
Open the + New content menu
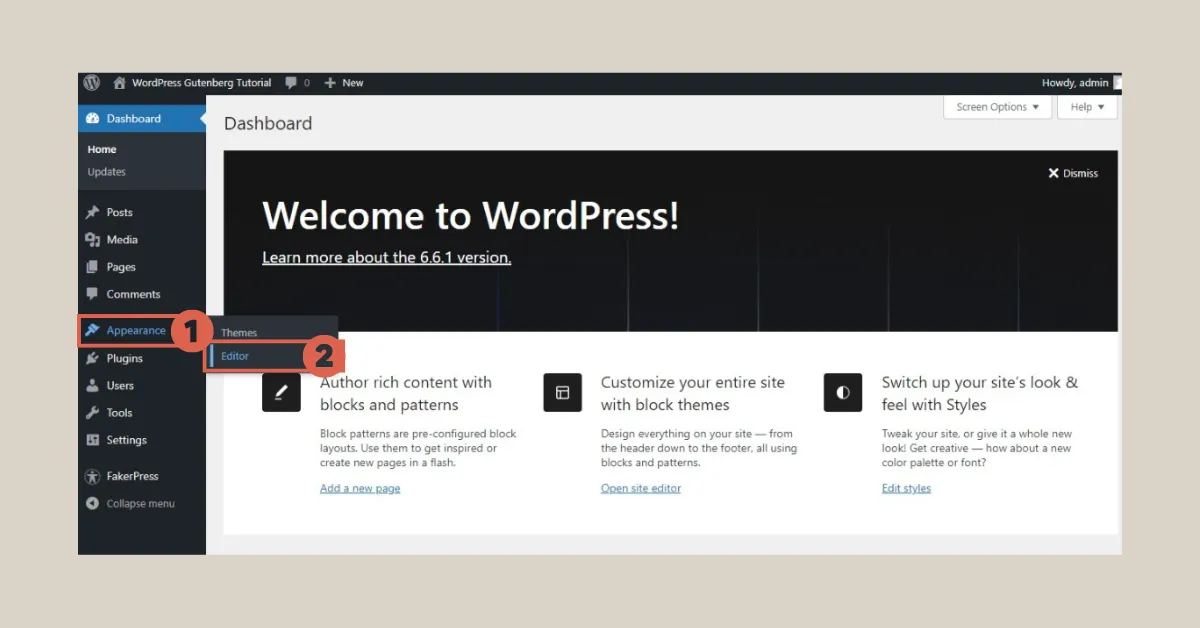[x=344, y=83]
